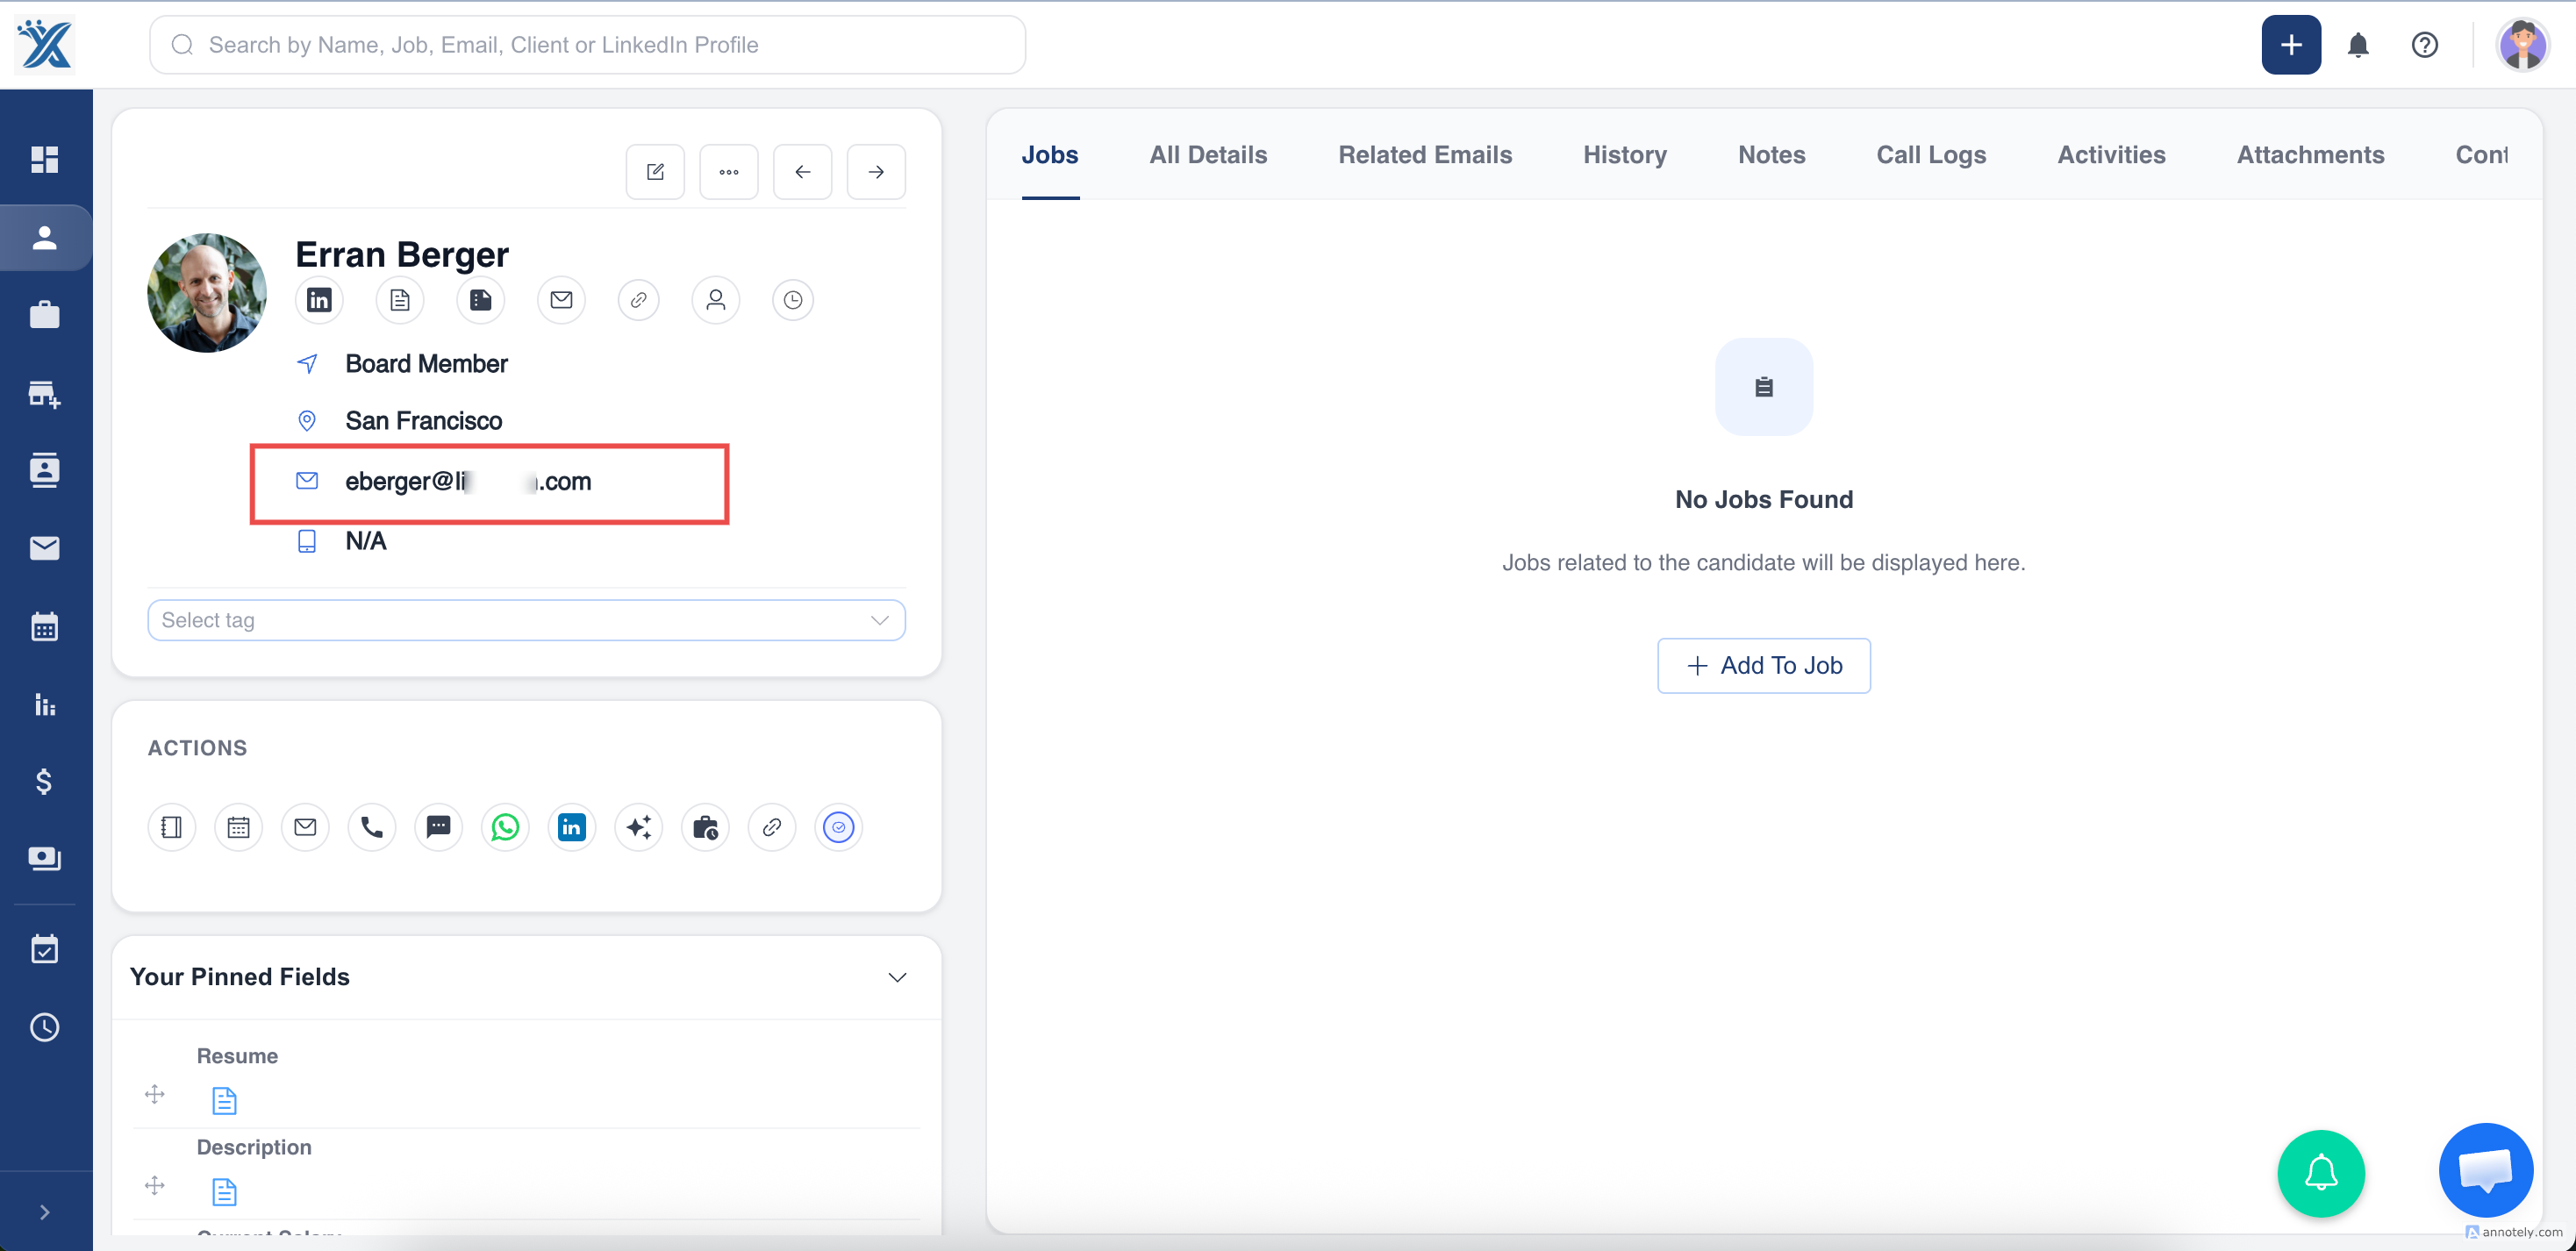Click the blue plus create button
Screen dimensions: 2576x1251
(2291, 45)
